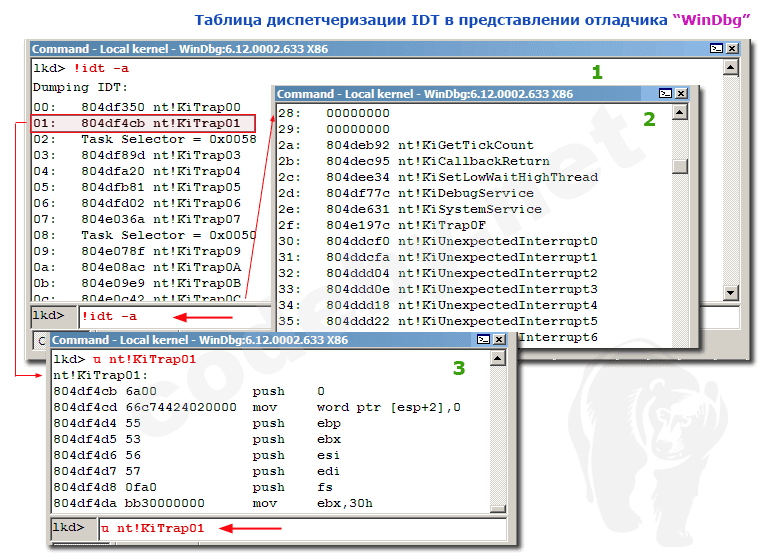The width and height of the screenshot is (770, 560).
Task: Close window 2 listing KiGetTickCount entries
Action: click(681, 93)
